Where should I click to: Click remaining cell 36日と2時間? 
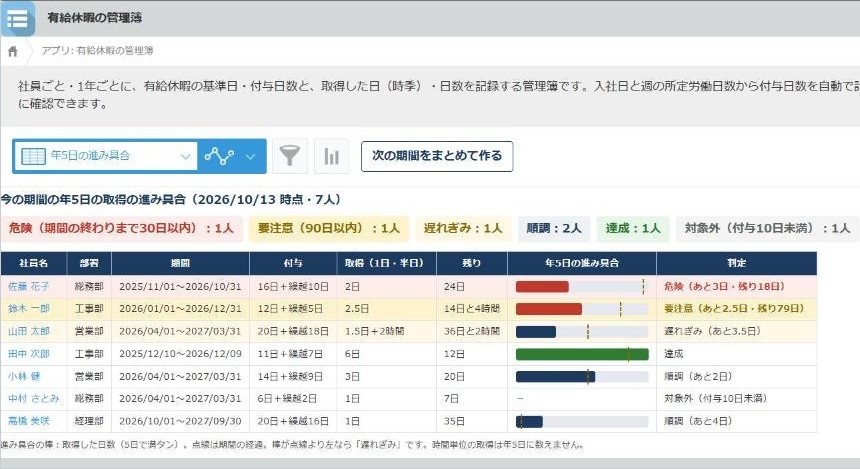pos(472,331)
